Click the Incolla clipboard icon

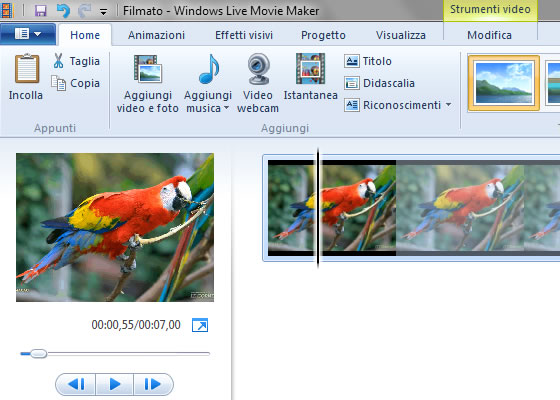click(x=26, y=68)
